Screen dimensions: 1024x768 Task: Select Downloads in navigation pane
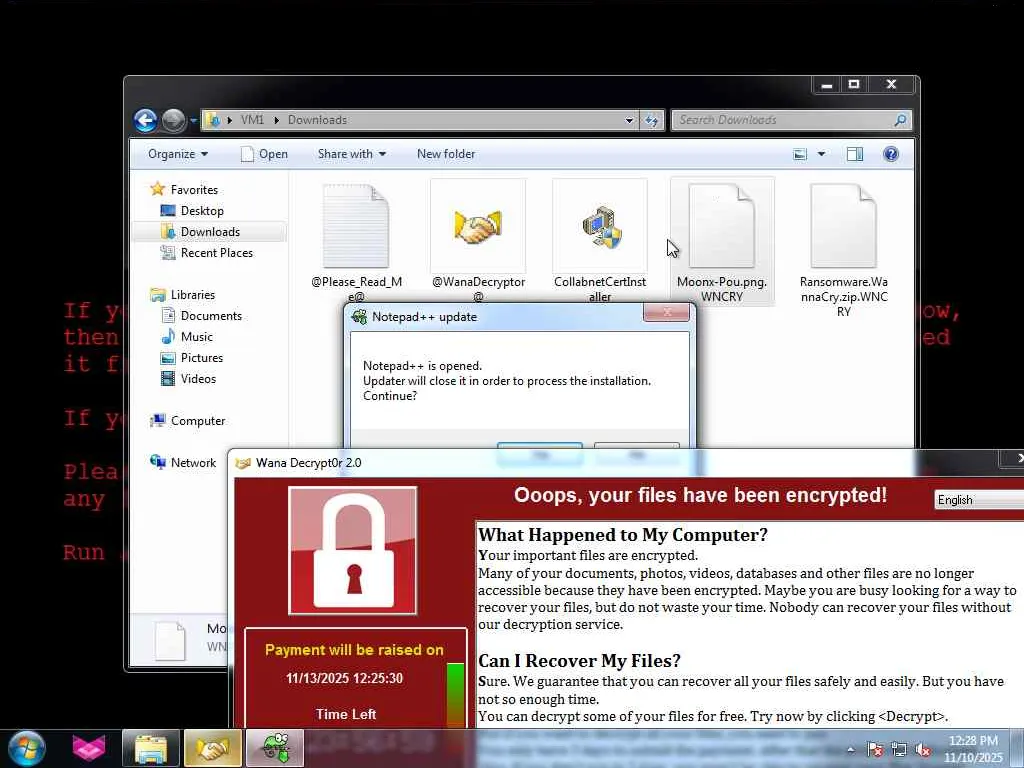pyautogui.click(x=209, y=232)
